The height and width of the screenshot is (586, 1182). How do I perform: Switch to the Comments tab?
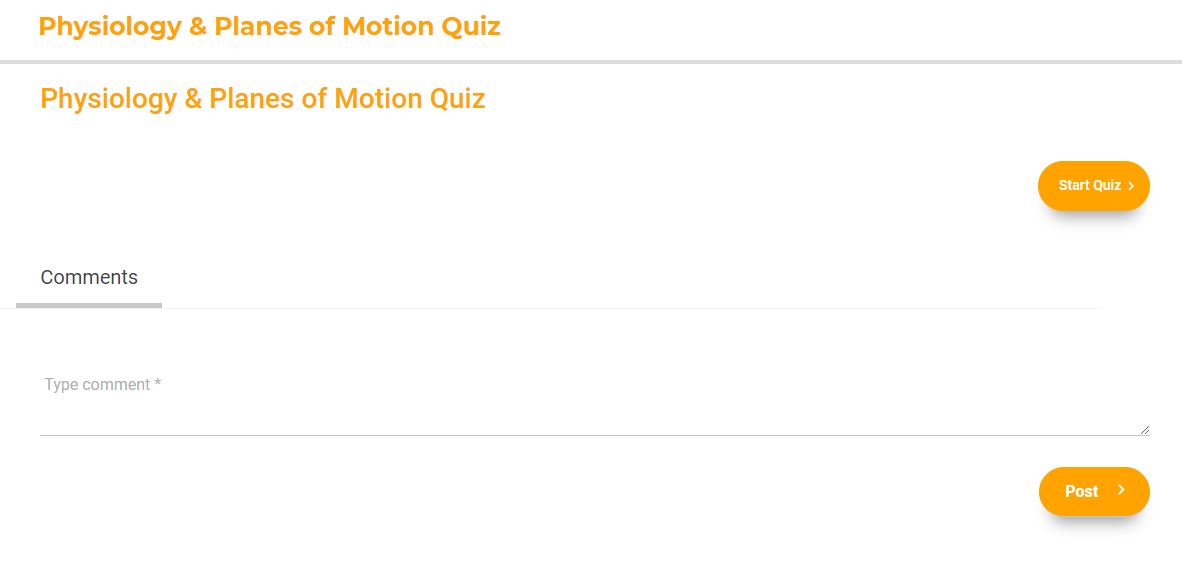pos(89,278)
